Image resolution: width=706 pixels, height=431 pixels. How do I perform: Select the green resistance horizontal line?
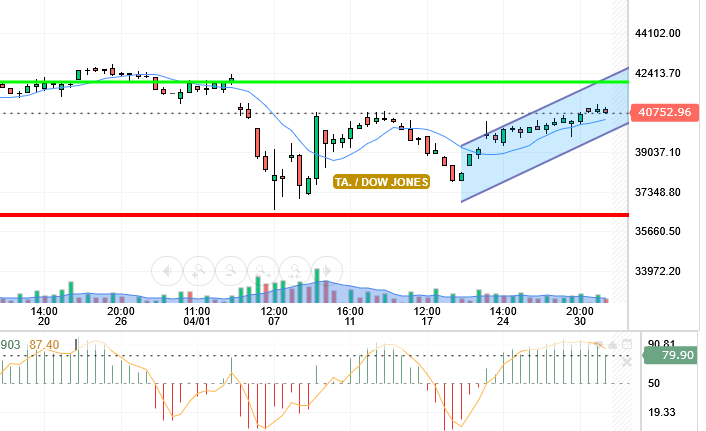point(314,82)
